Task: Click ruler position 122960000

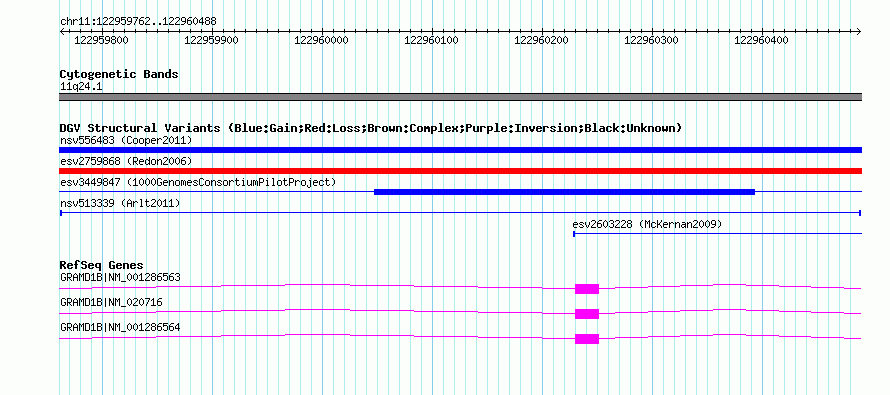Action: tap(322, 40)
